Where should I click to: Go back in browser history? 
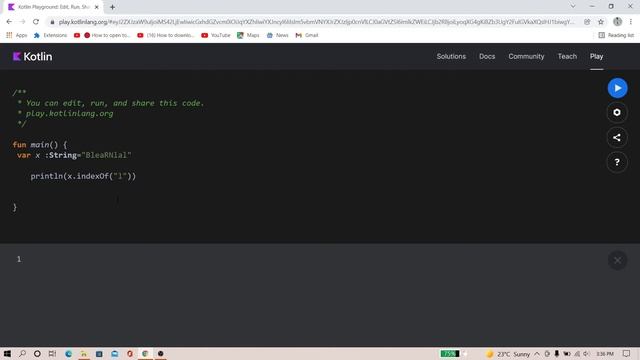coord(9,22)
